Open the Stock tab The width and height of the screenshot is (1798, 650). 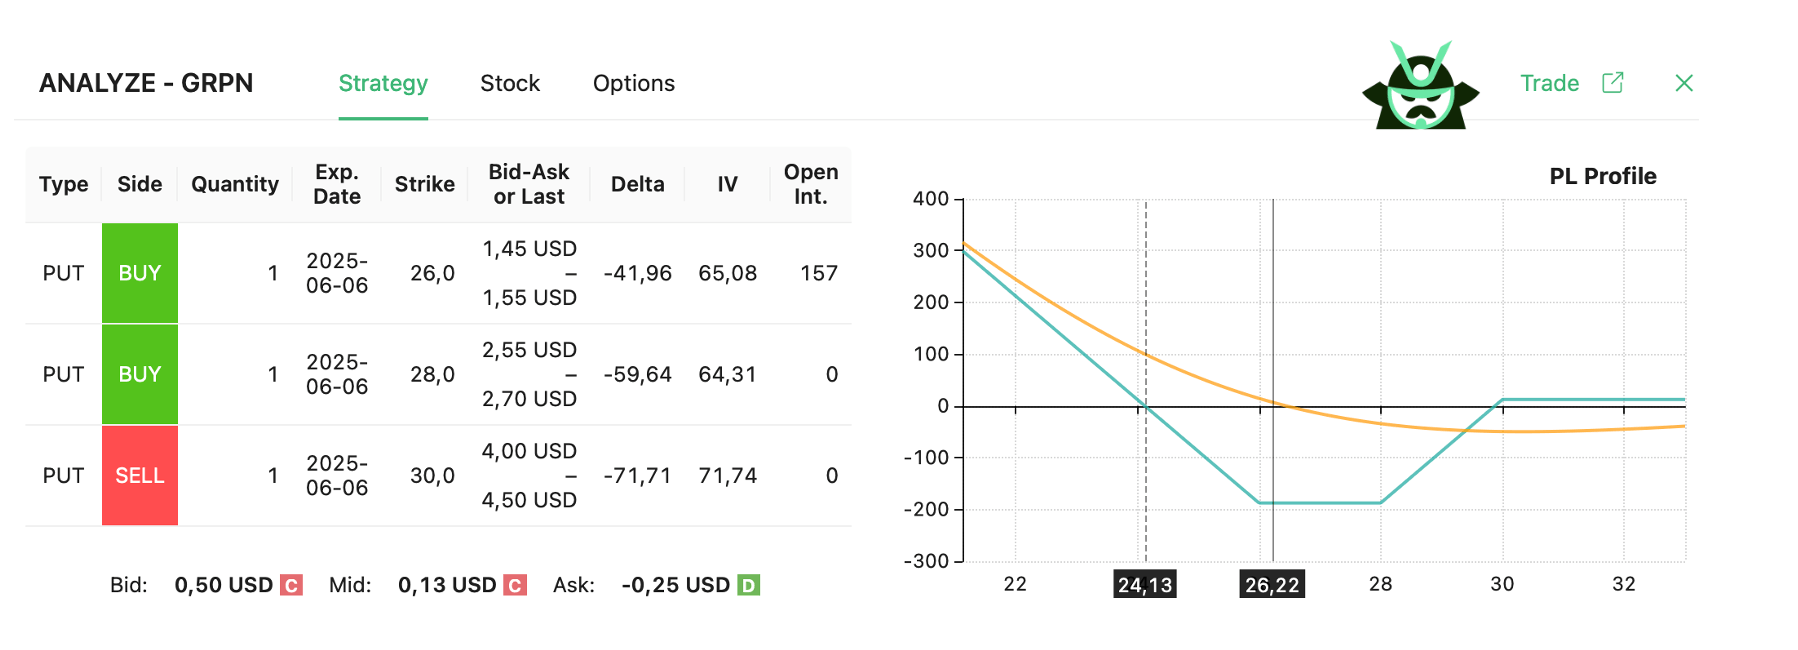510,83
